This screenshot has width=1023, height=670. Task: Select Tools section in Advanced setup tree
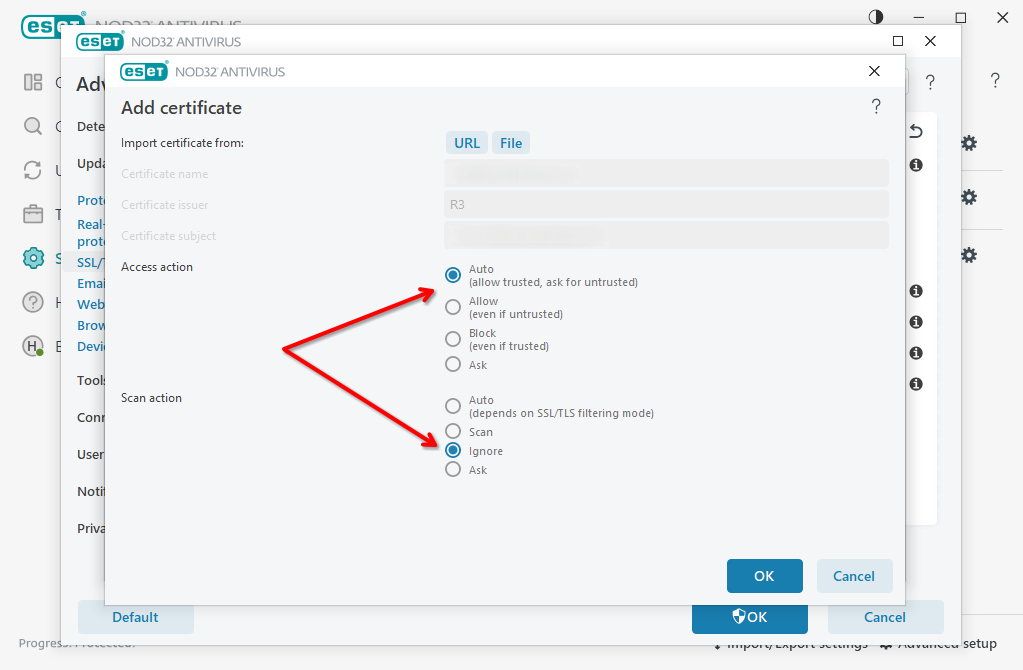click(90, 380)
